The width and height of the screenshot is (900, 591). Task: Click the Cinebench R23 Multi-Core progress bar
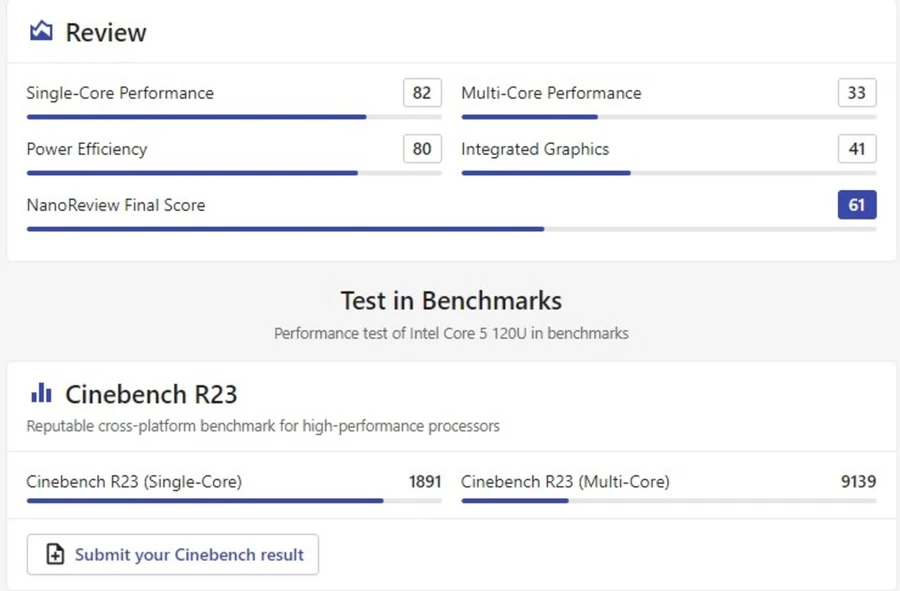click(x=669, y=501)
